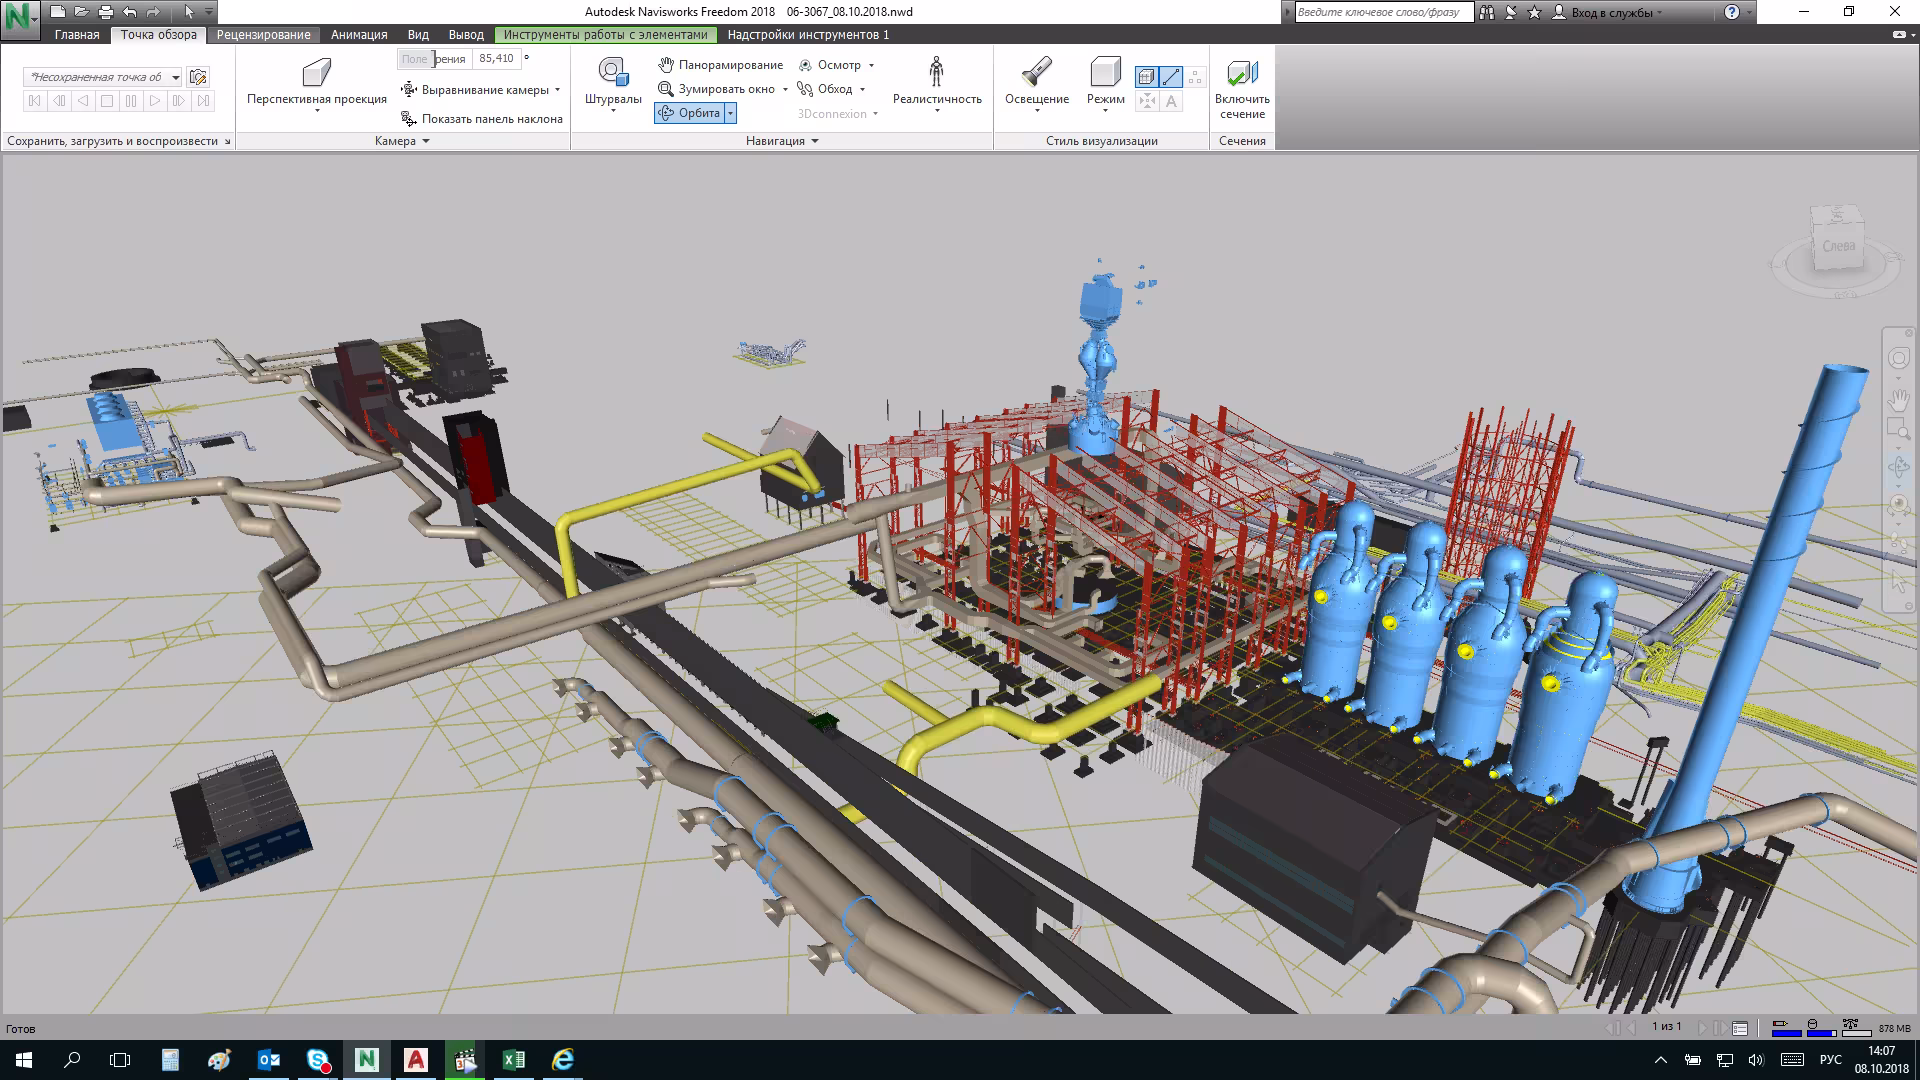
Task: Toggle the lines render style button
Action: coord(1171,76)
